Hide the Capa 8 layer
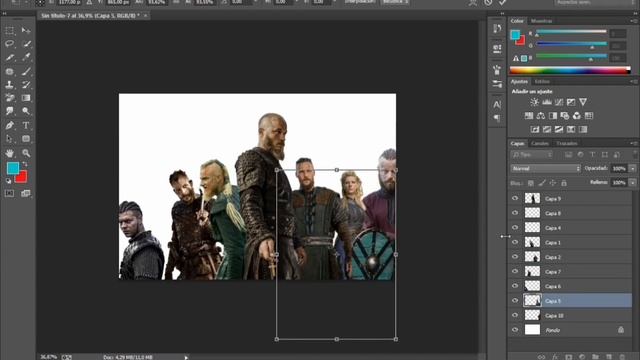 (x=515, y=213)
